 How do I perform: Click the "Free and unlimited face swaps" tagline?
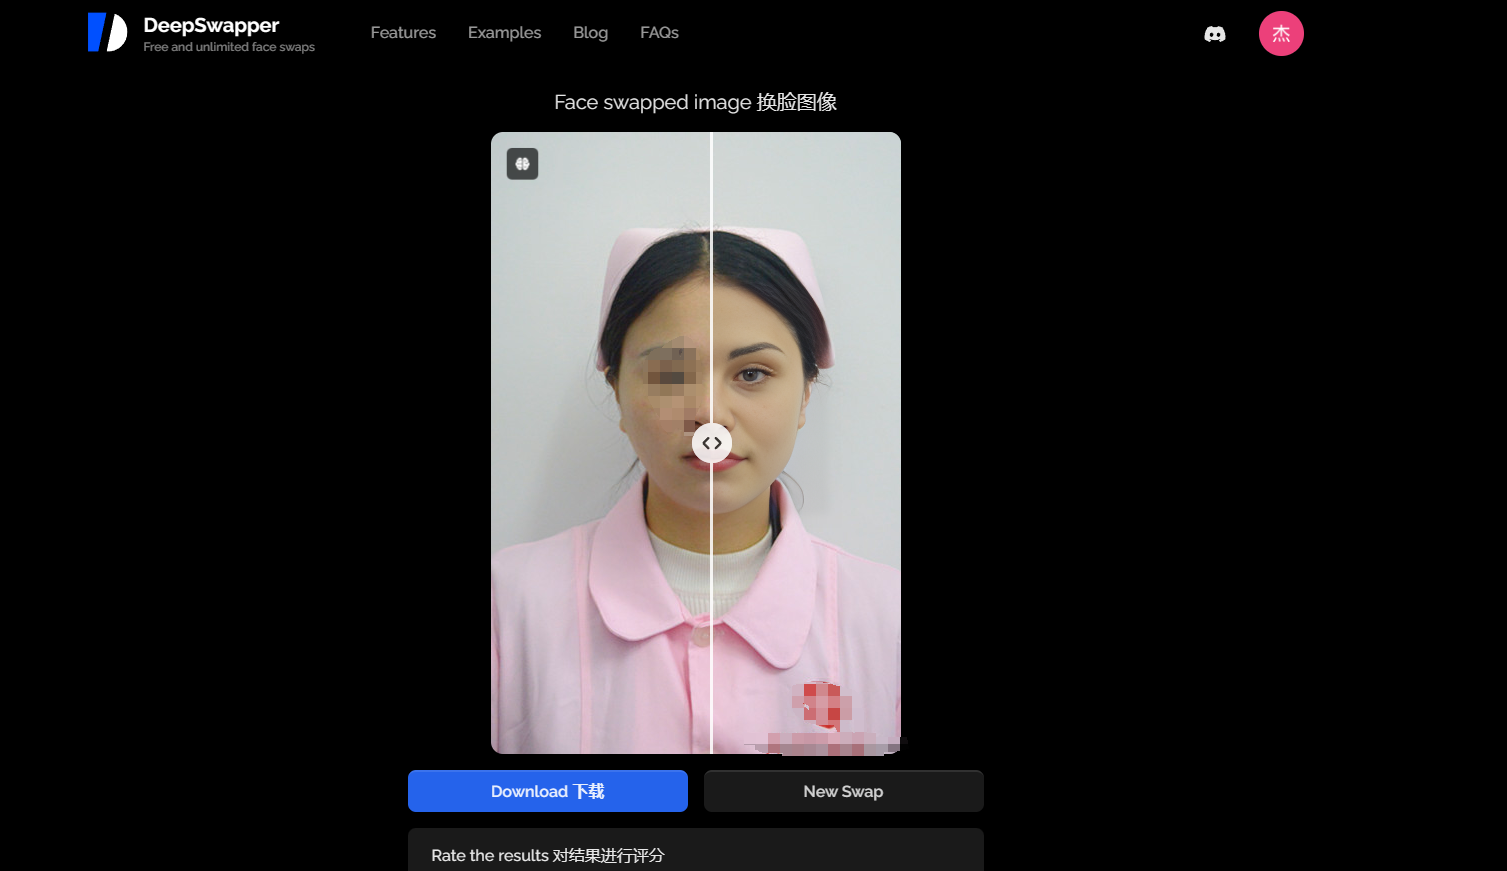[229, 47]
